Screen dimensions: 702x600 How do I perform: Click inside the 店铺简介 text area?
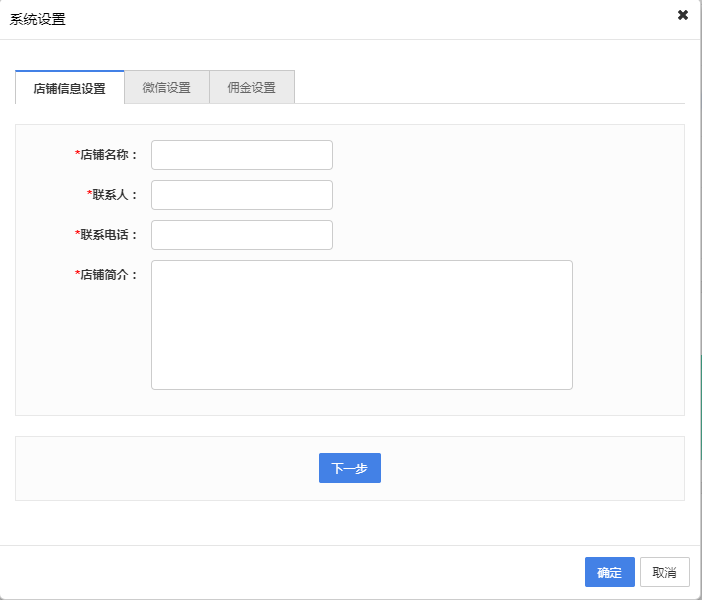click(361, 325)
